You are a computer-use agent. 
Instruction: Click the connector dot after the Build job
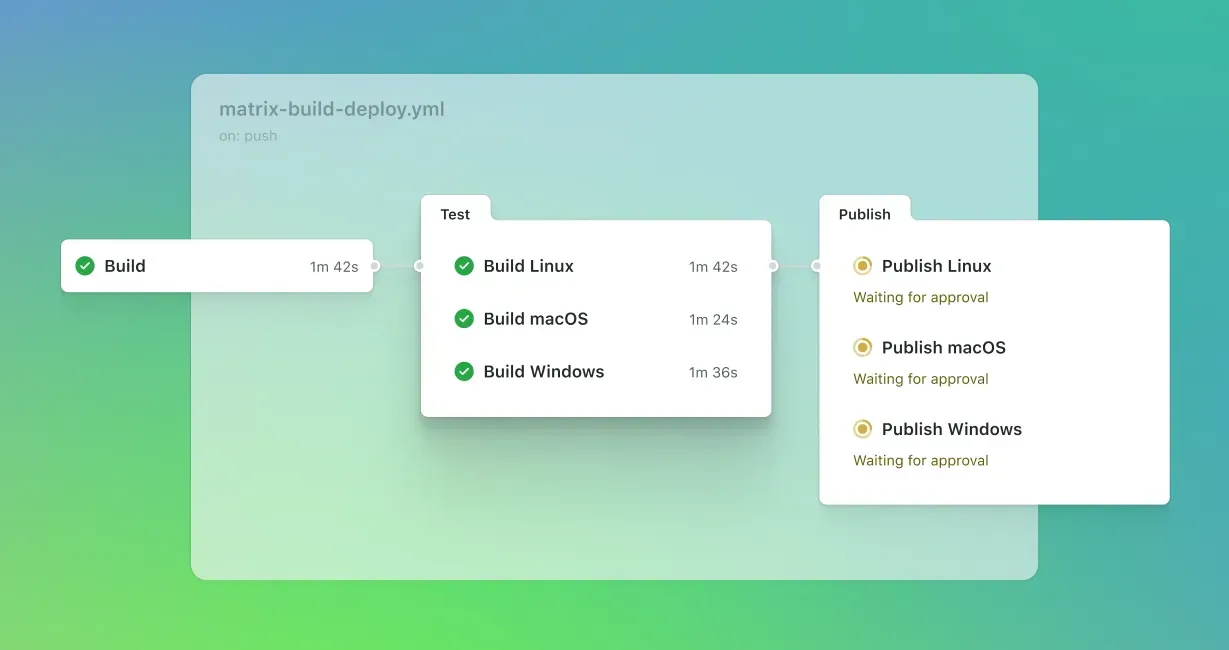[x=375, y=266]
